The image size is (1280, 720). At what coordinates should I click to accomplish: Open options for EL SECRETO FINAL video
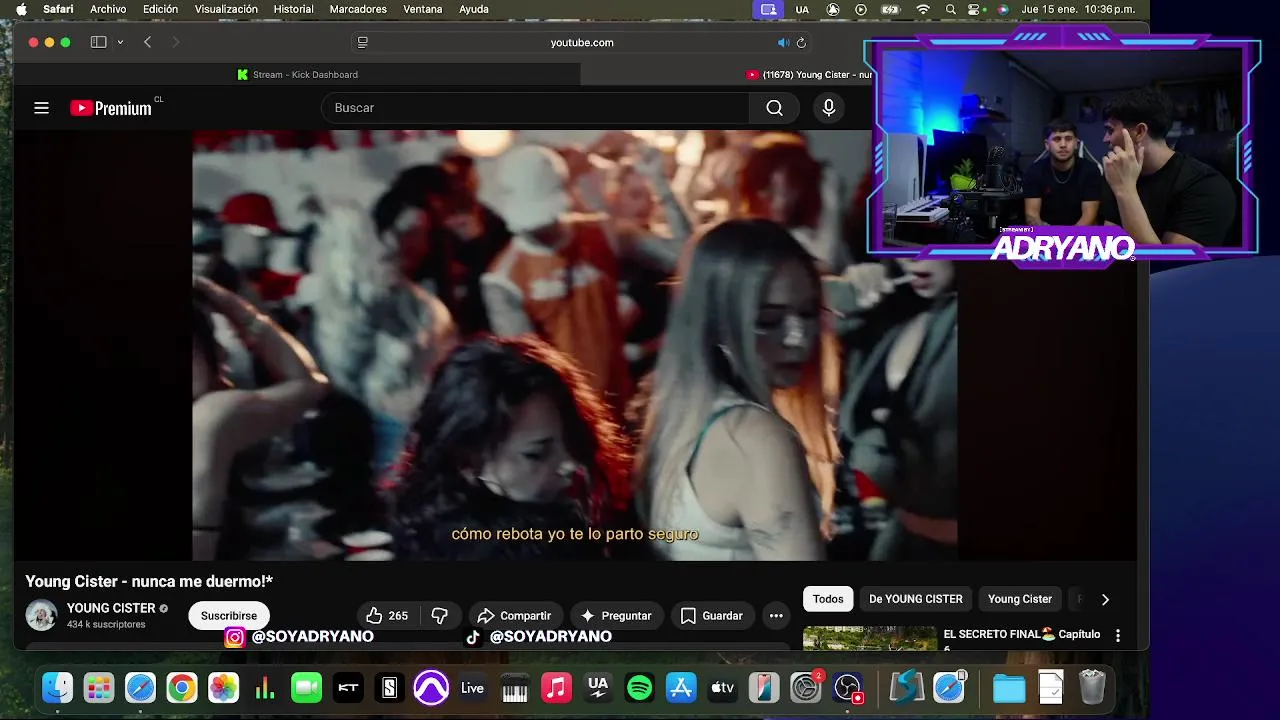[x=1118, y=635]
